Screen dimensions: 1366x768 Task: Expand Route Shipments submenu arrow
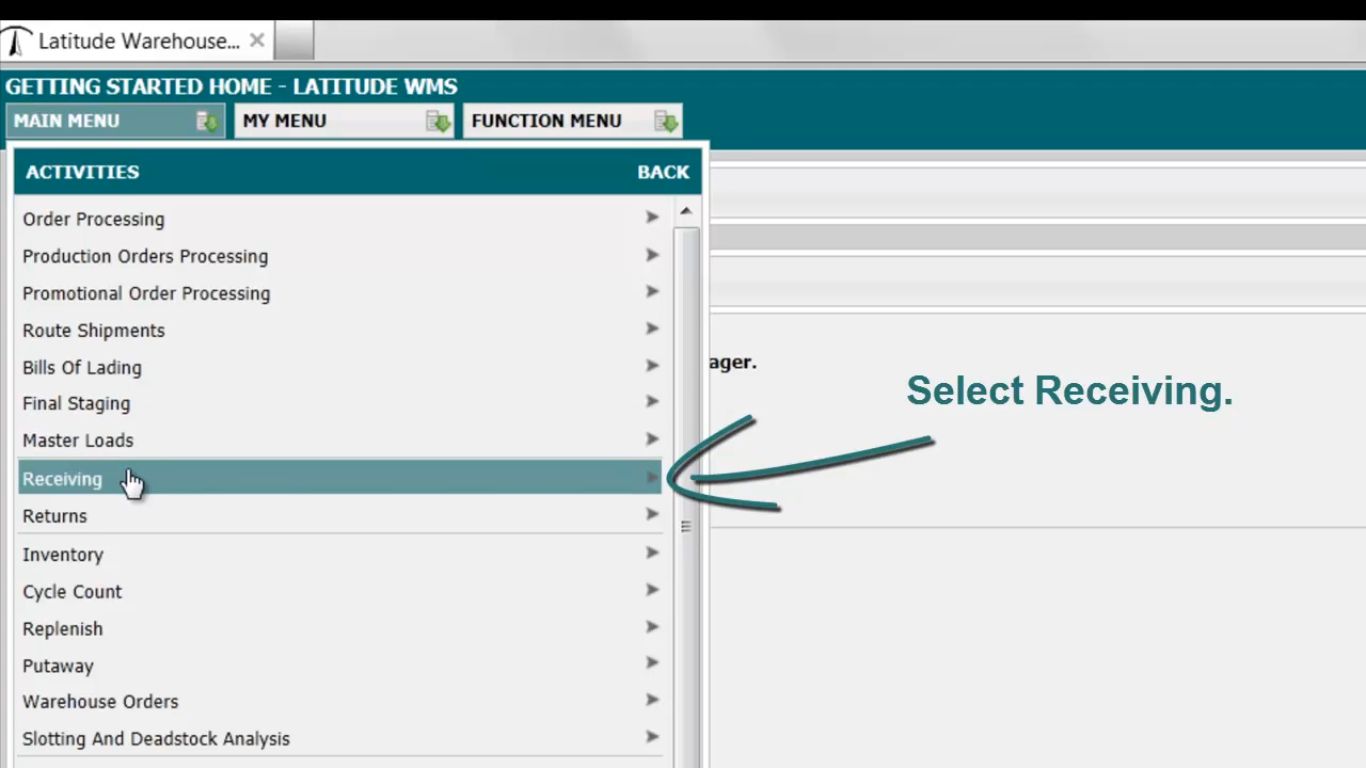(x=652, y=328)
